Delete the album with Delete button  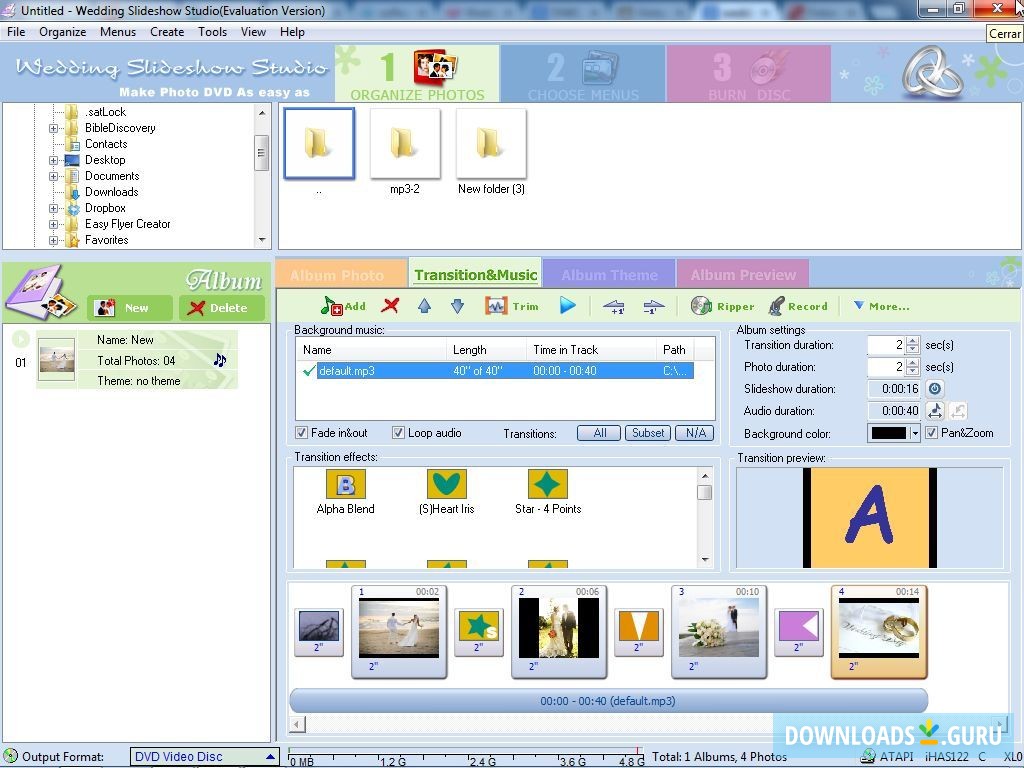pyautogui.click(x=222, y=308)
